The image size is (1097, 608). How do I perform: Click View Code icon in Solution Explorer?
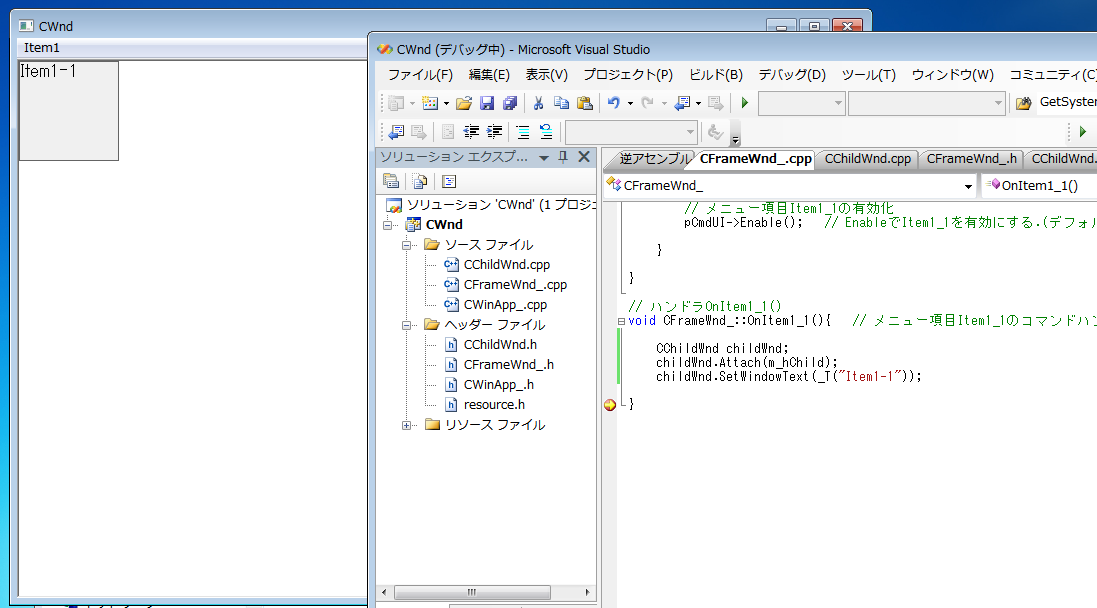click(449, 181)
